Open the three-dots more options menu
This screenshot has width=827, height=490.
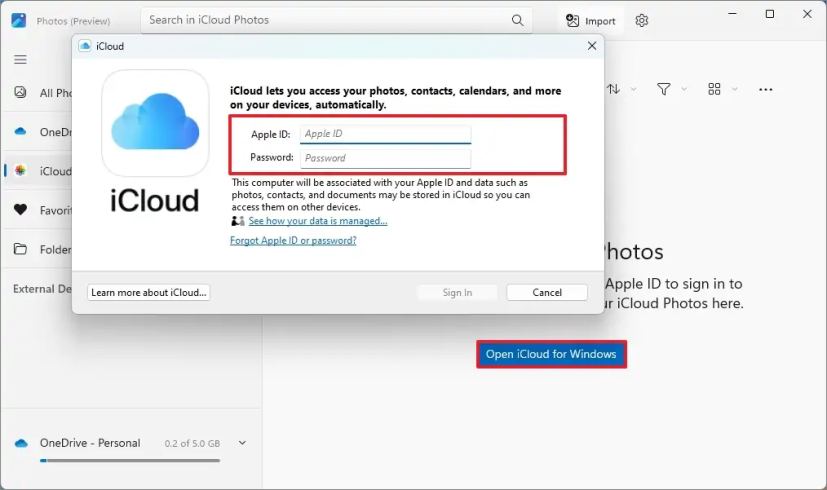(765, 90)
